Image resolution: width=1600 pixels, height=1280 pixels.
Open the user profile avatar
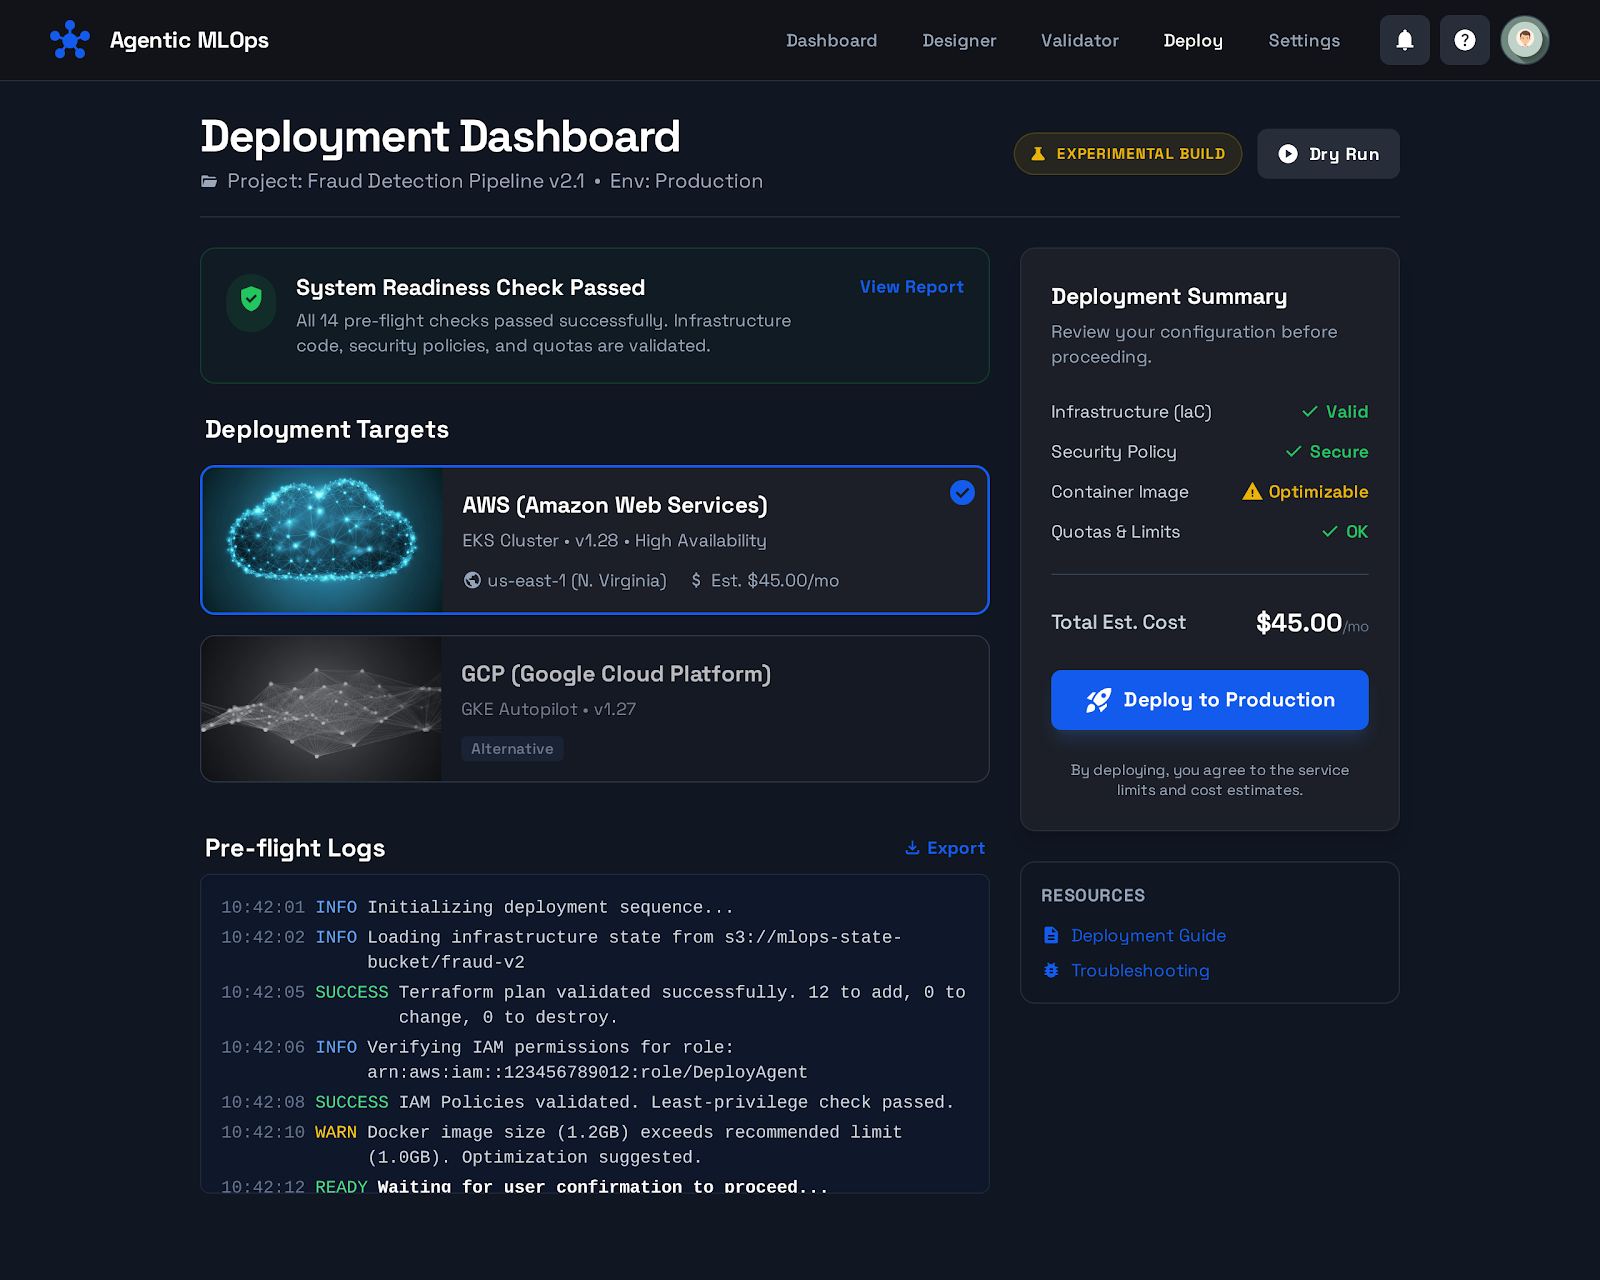click(1524, 40)
